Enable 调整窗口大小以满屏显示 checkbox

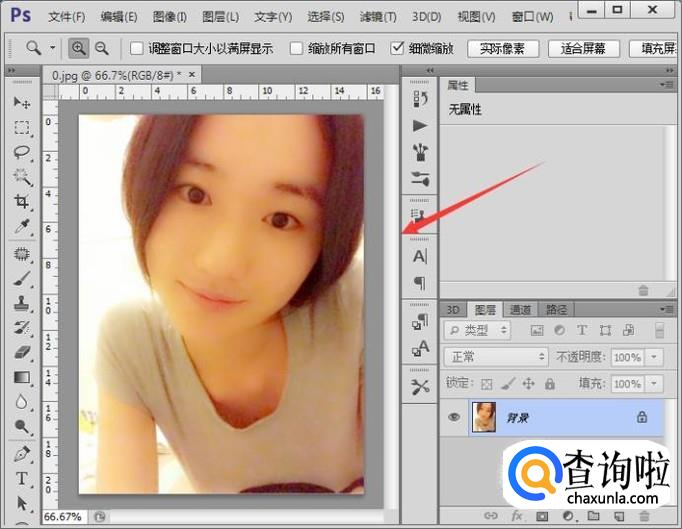tap(137, 48)
